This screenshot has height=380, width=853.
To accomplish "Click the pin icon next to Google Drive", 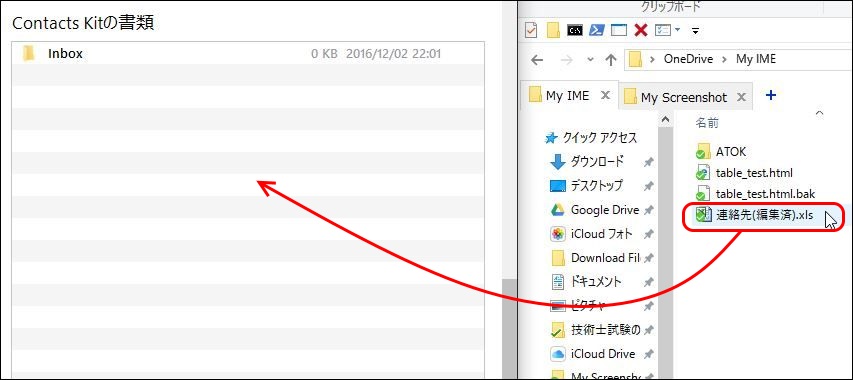I will tap(648, 210).
